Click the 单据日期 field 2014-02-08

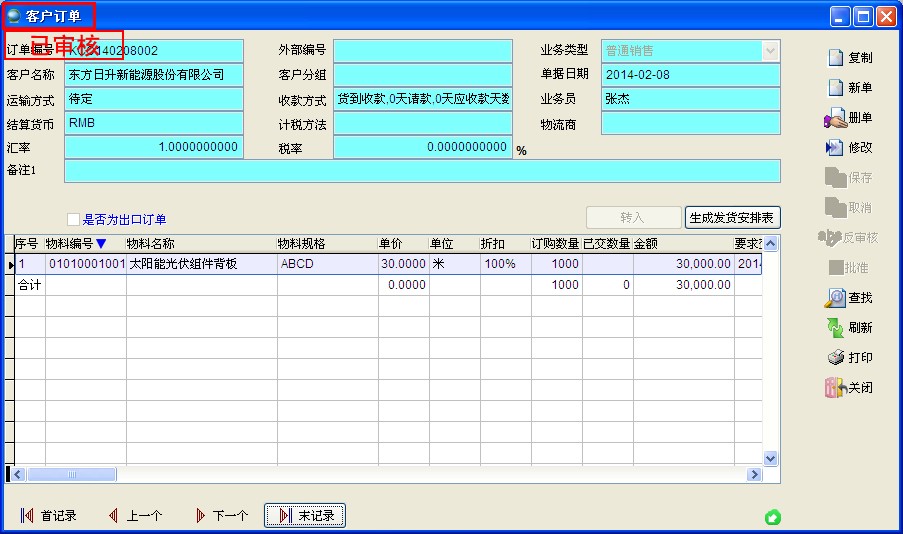click(690, 75)
